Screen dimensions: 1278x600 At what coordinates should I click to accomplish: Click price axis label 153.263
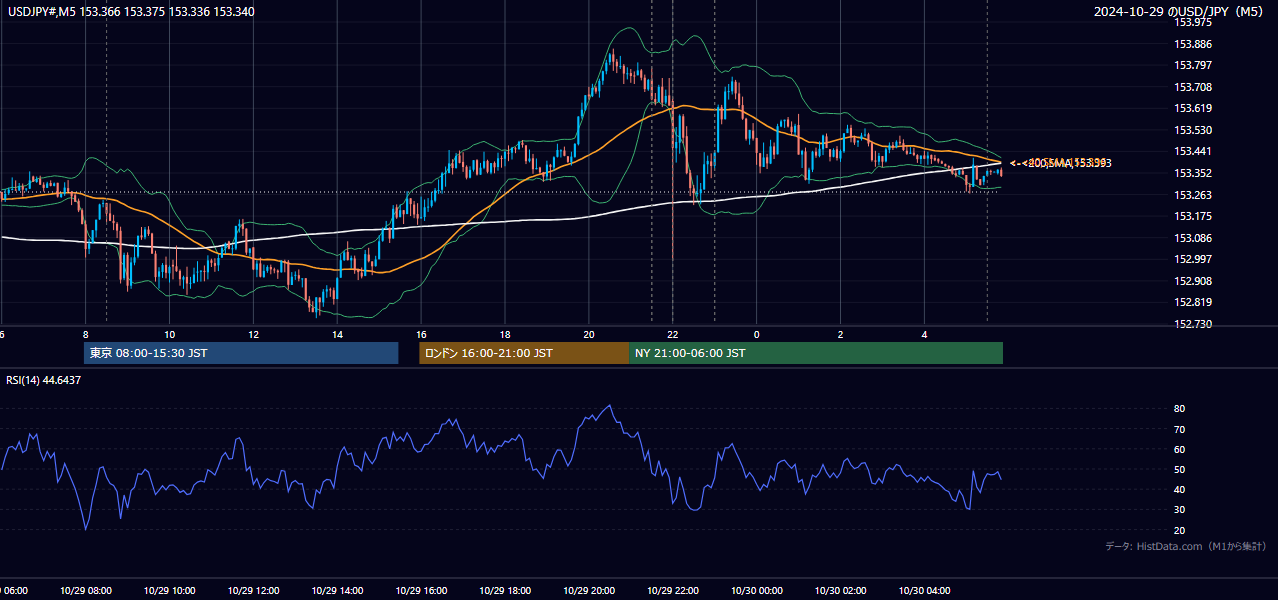1193,195
